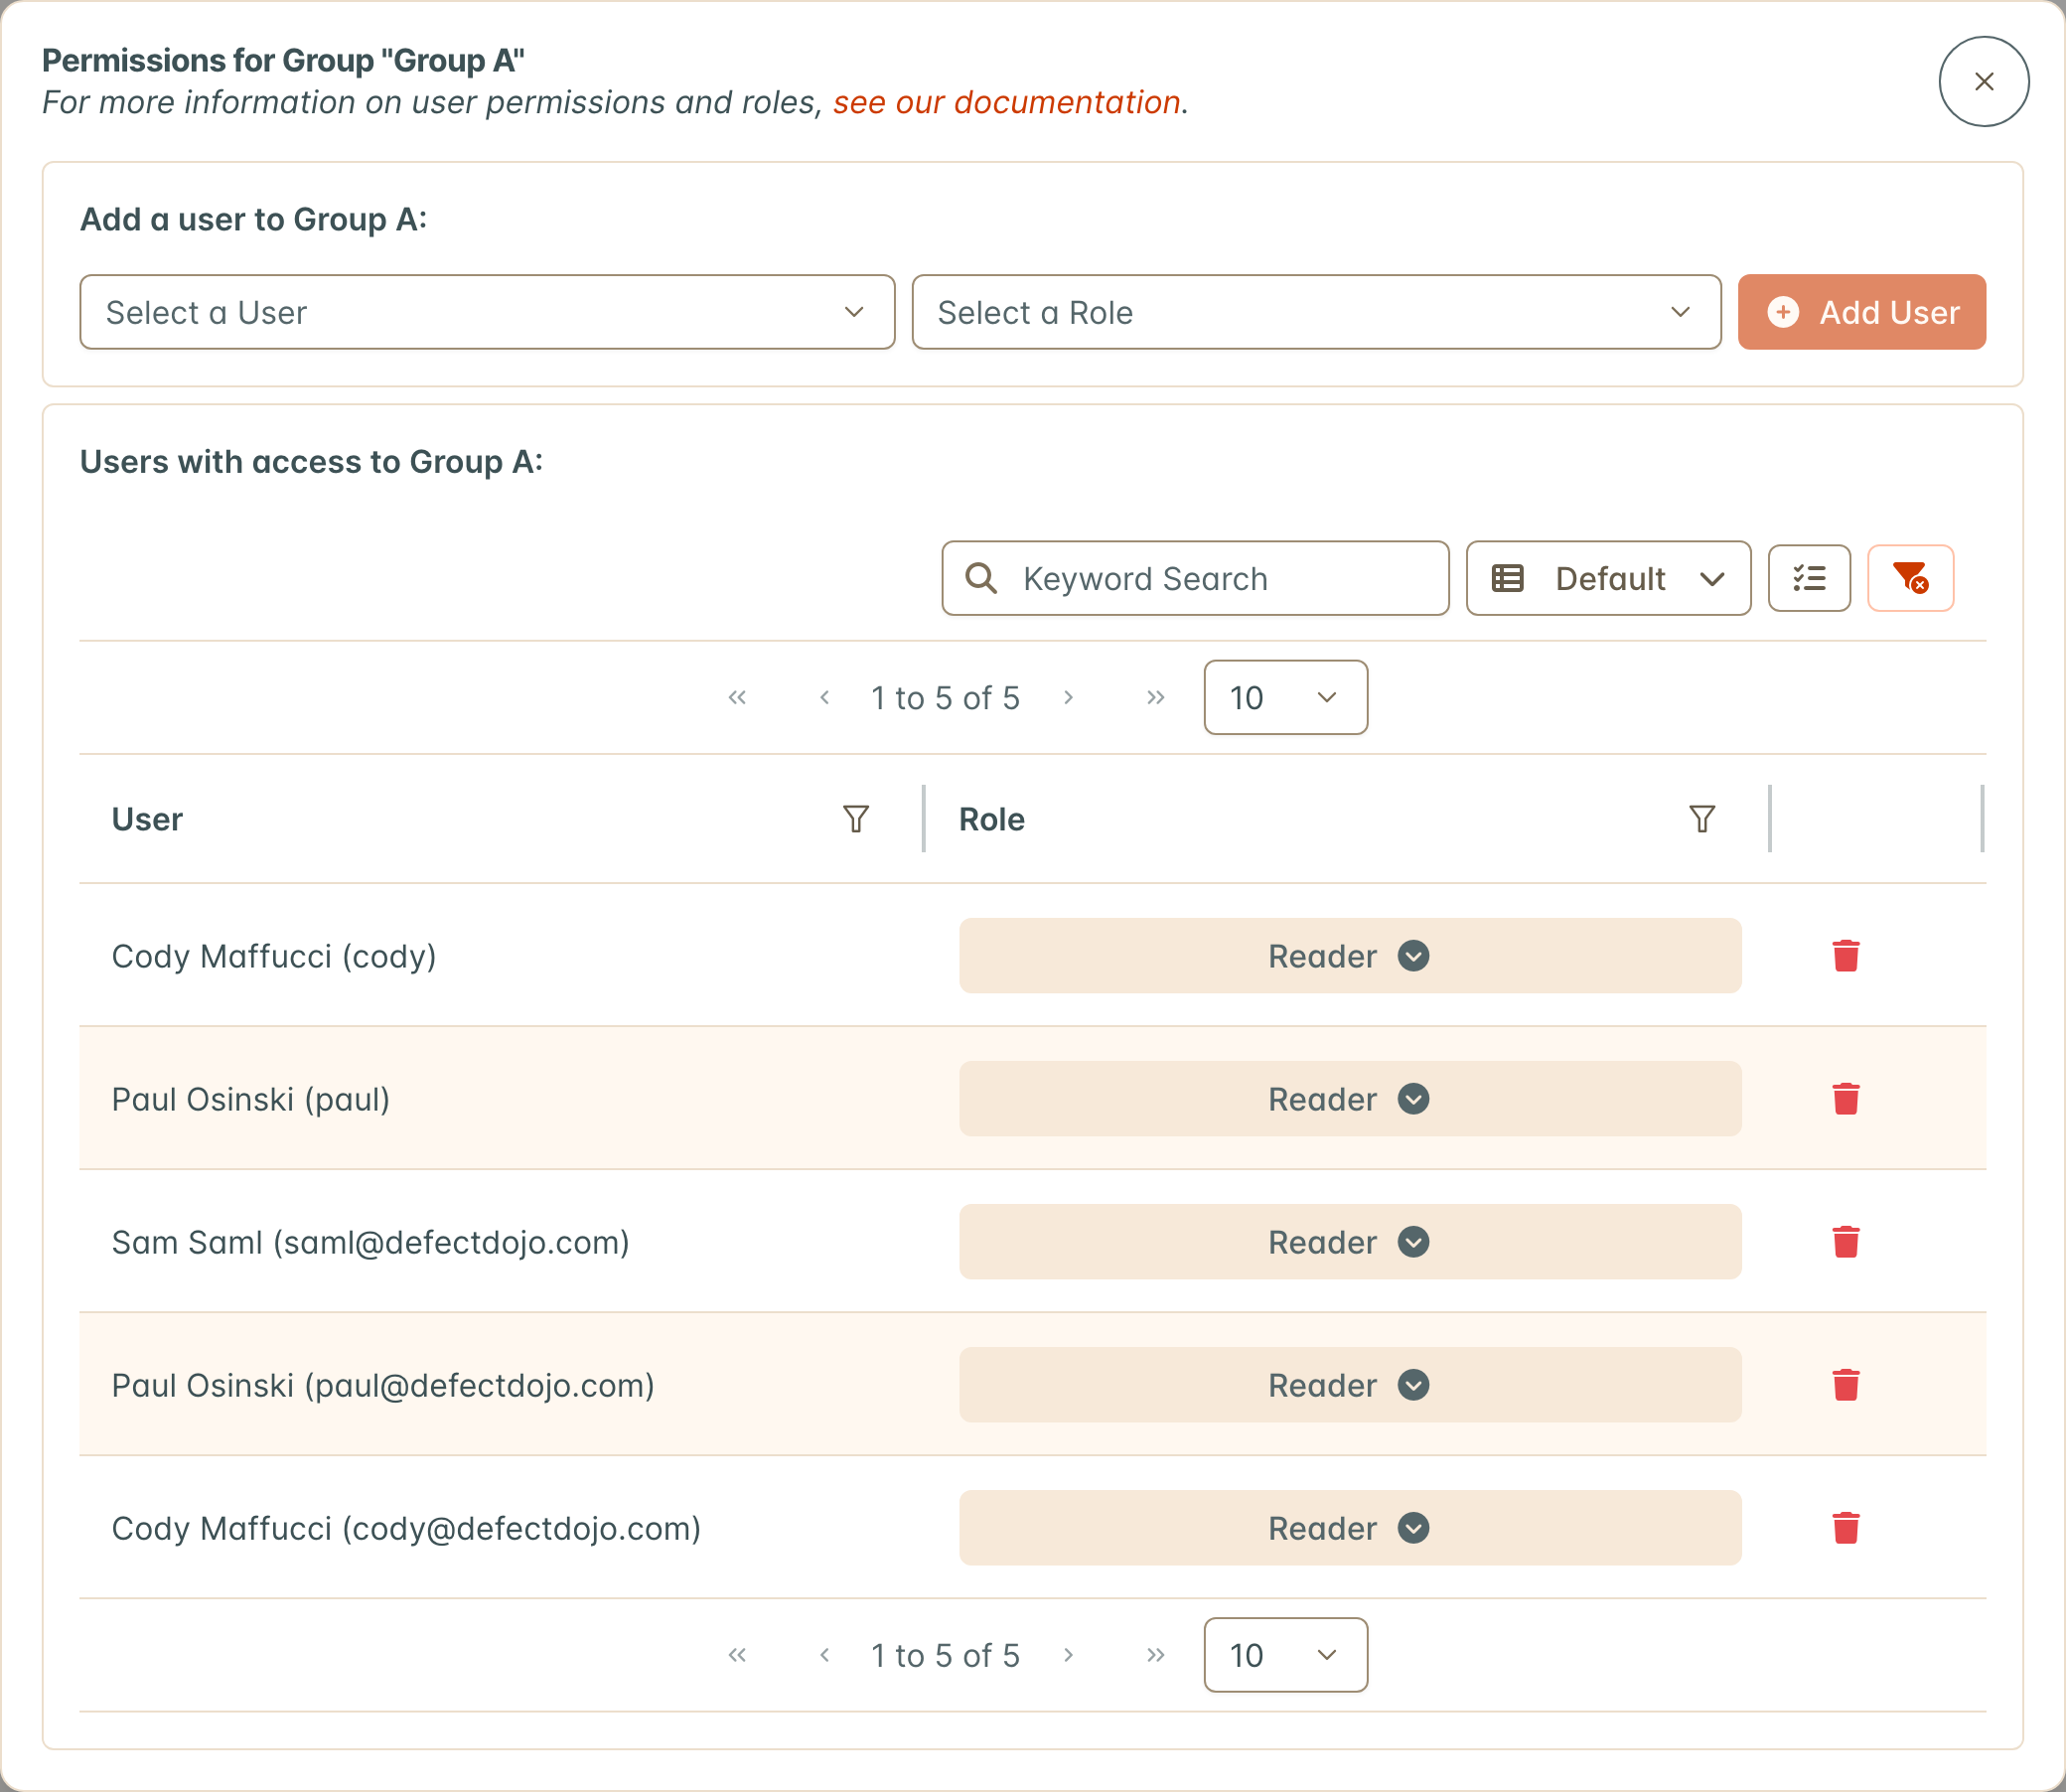Change Reader role for Cody Maffucci (cody)
This screenshot has height=1792, width=2066.
1350,956
